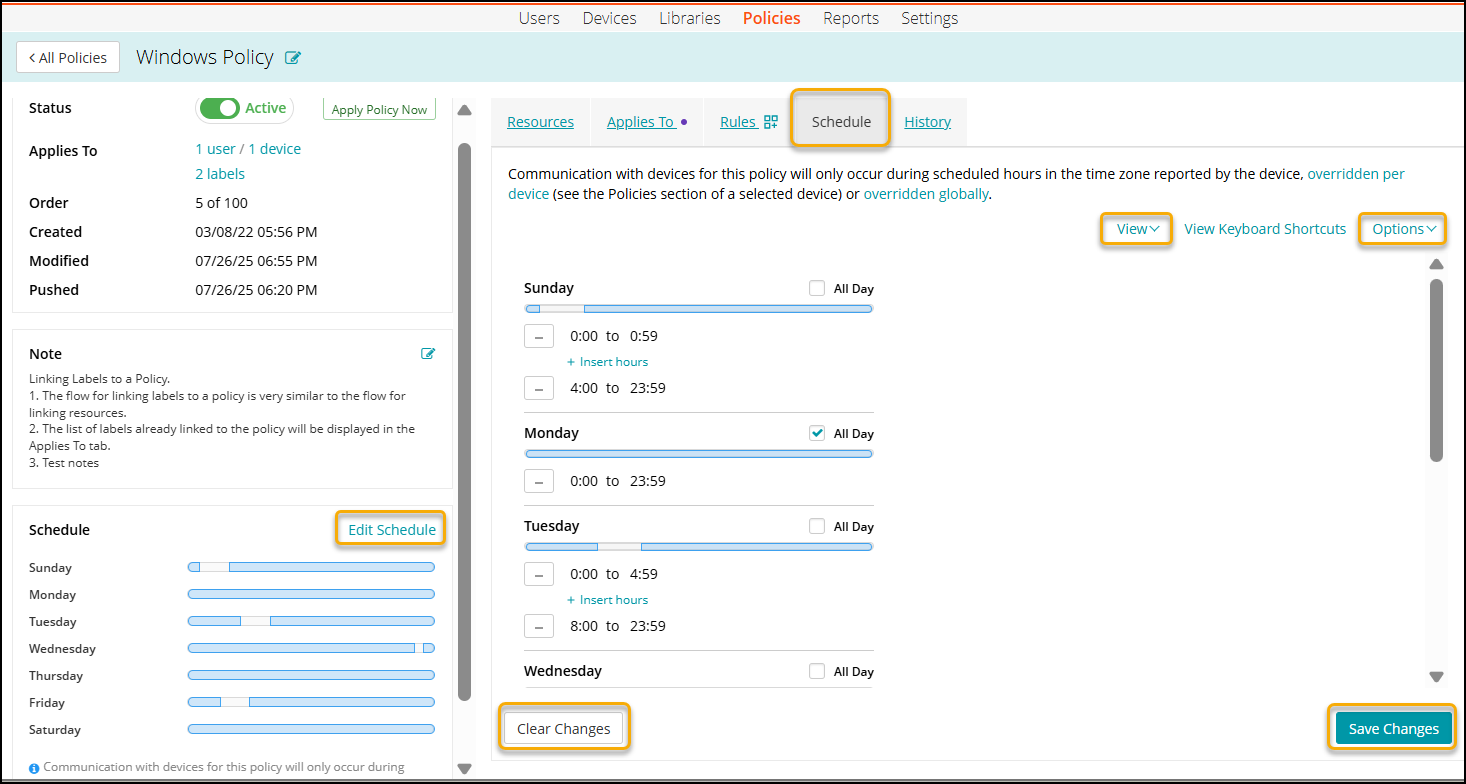The width and height of the screenshot is (1466, 784).
Task: Open the Reports menu
Action: pos(850,18)
